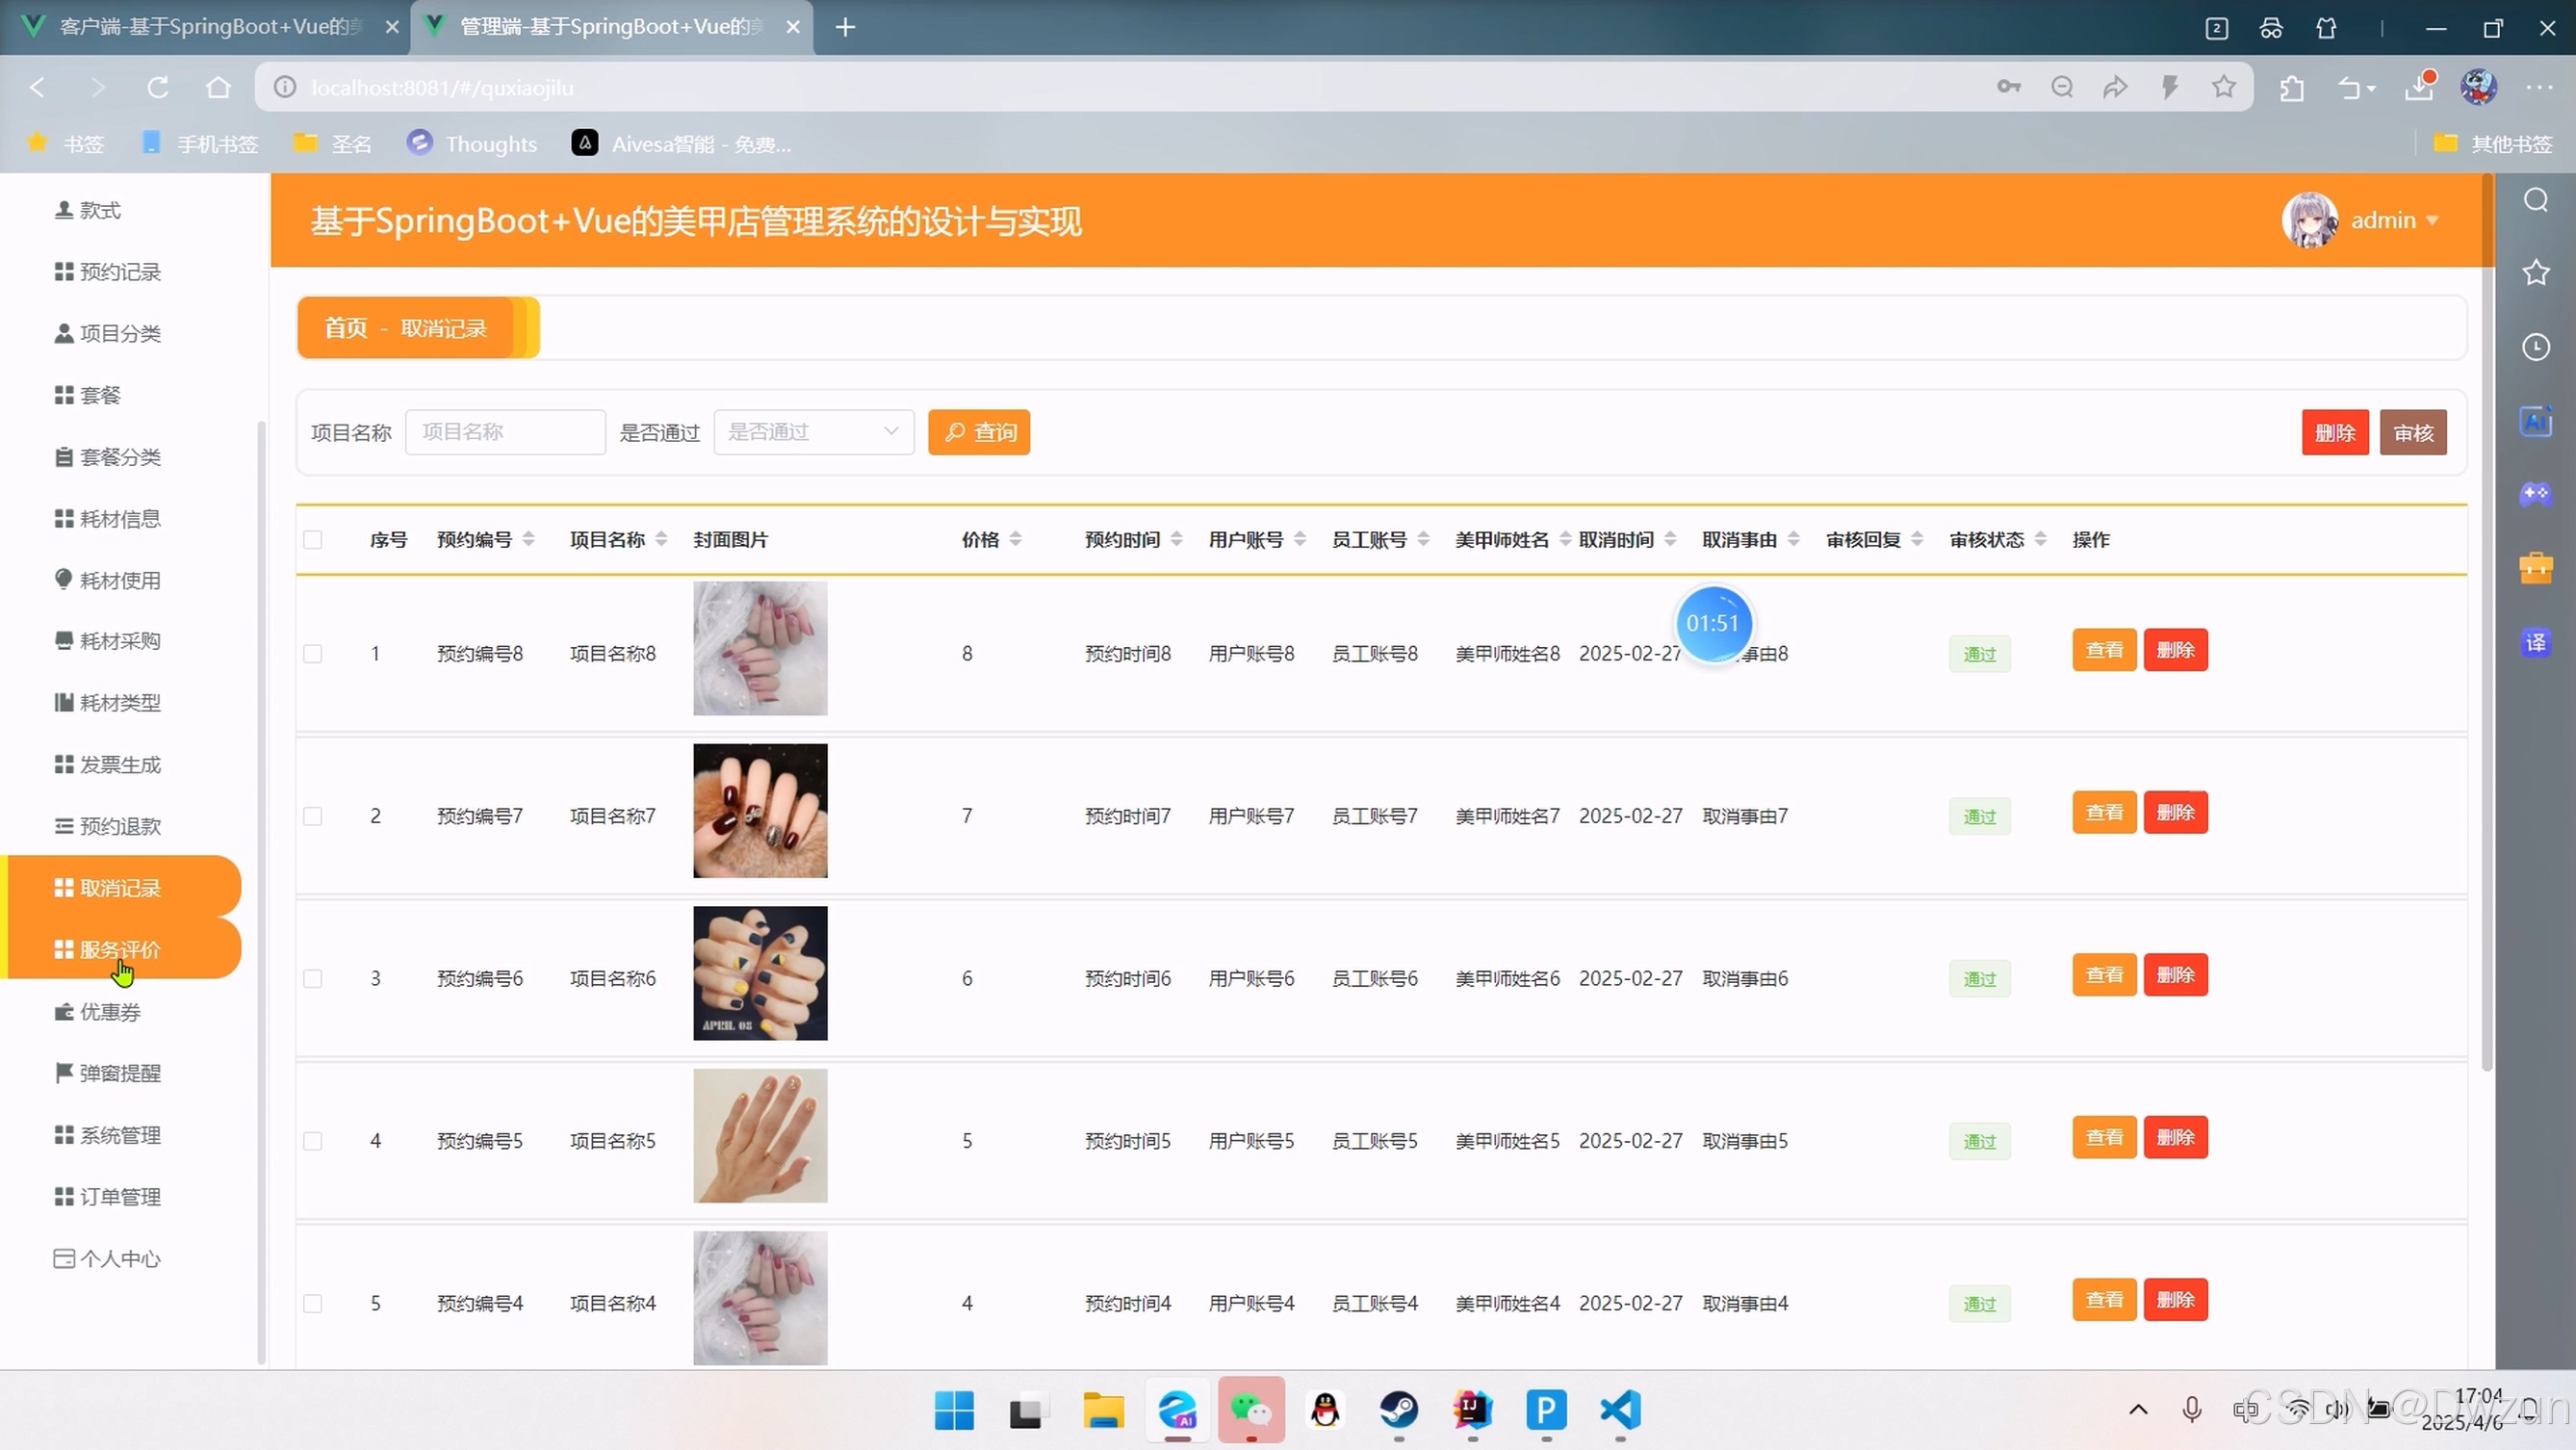The image size is (2576, 1450).
Task: Click the downloads icon in toolbar
Action: (2419, 88)
